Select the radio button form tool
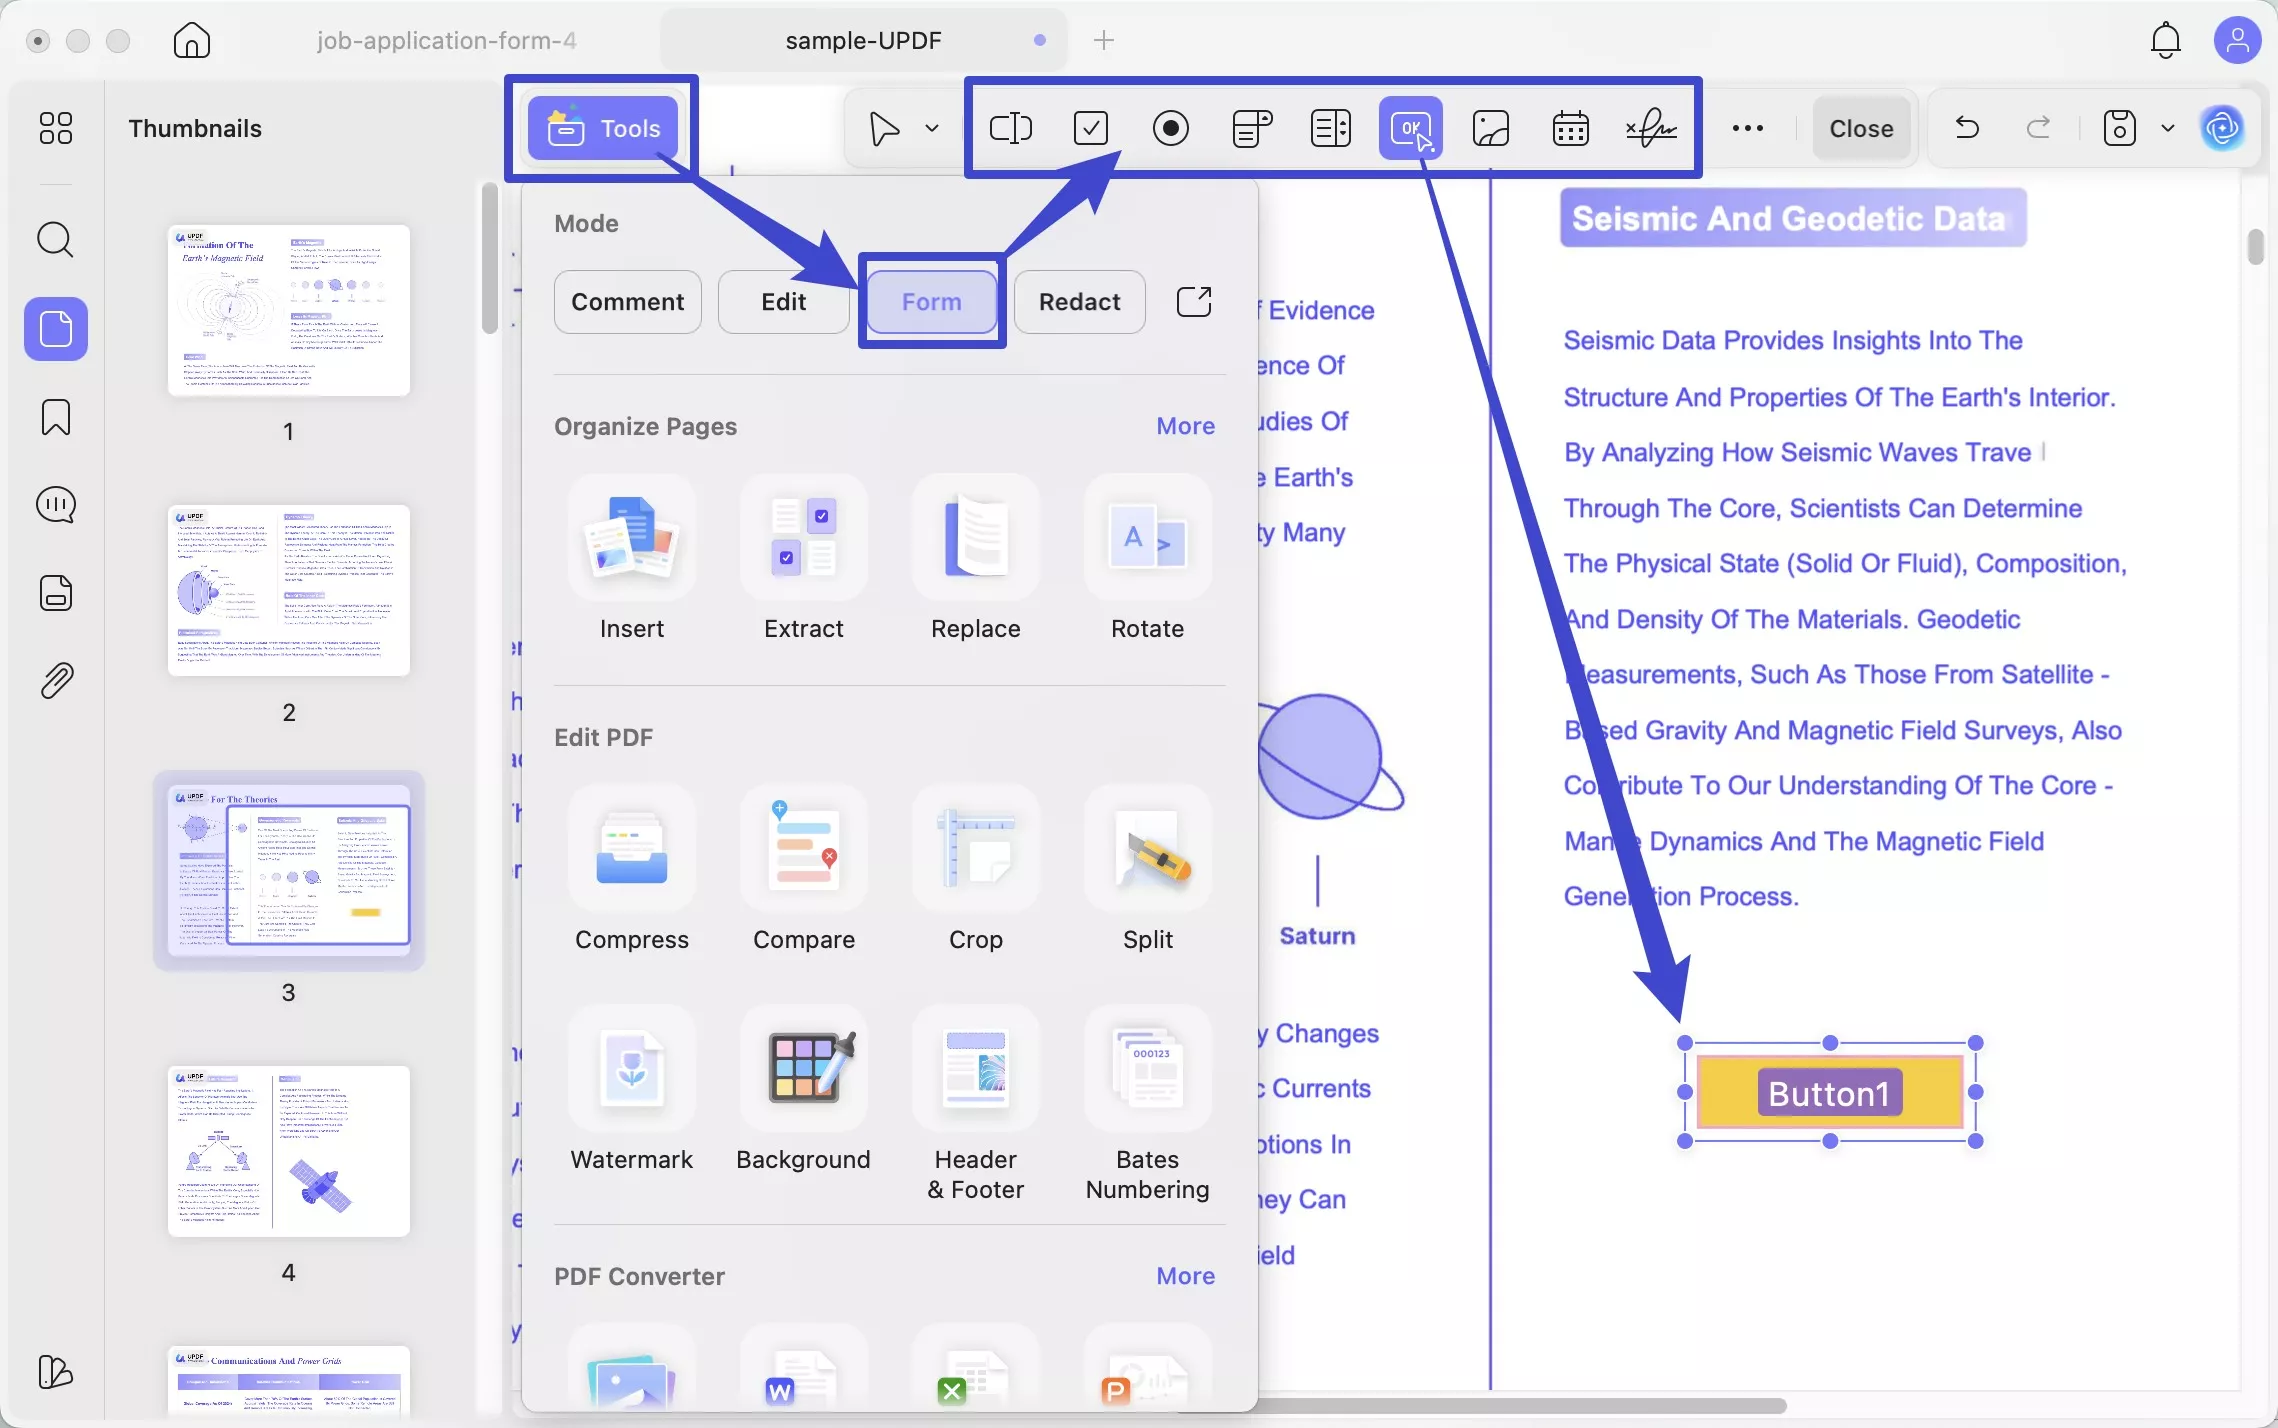The width and height of the screenshot is (2278, 1428). pyautogui.click(x=1170, y=128)
